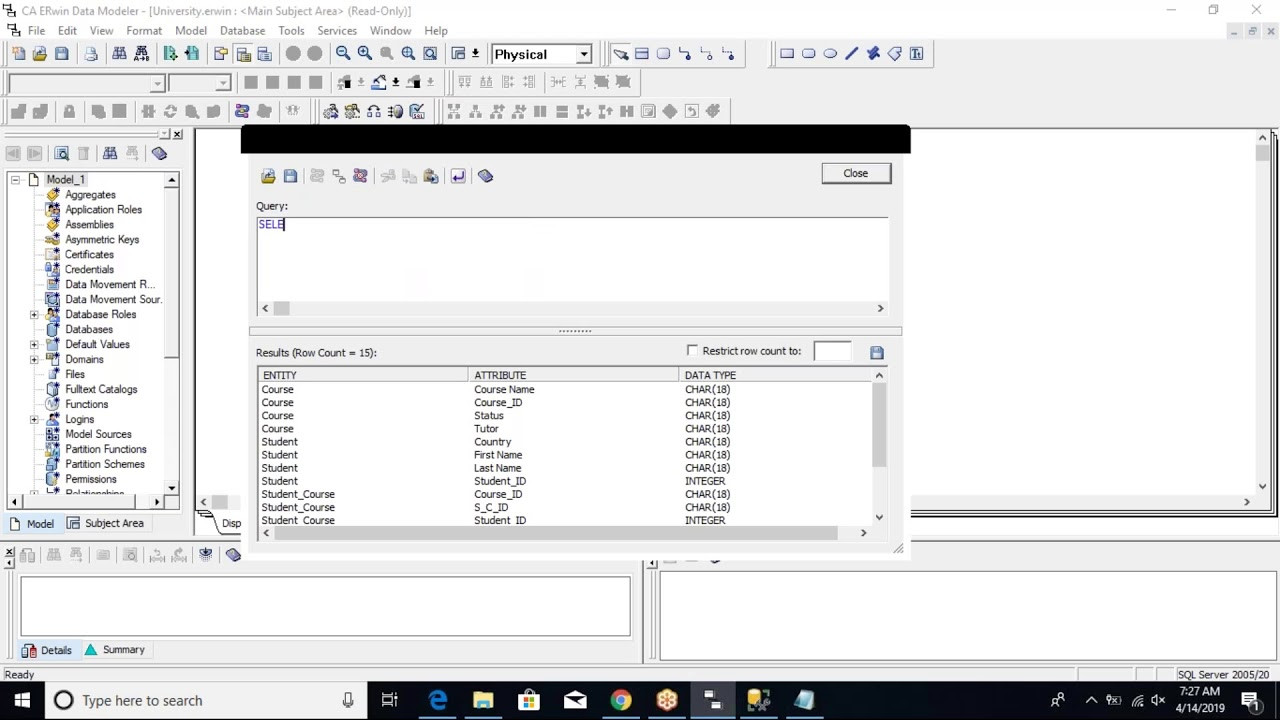Open the Summary tab in bottom pane
The image size is (1280, 720).
[115, 650]
